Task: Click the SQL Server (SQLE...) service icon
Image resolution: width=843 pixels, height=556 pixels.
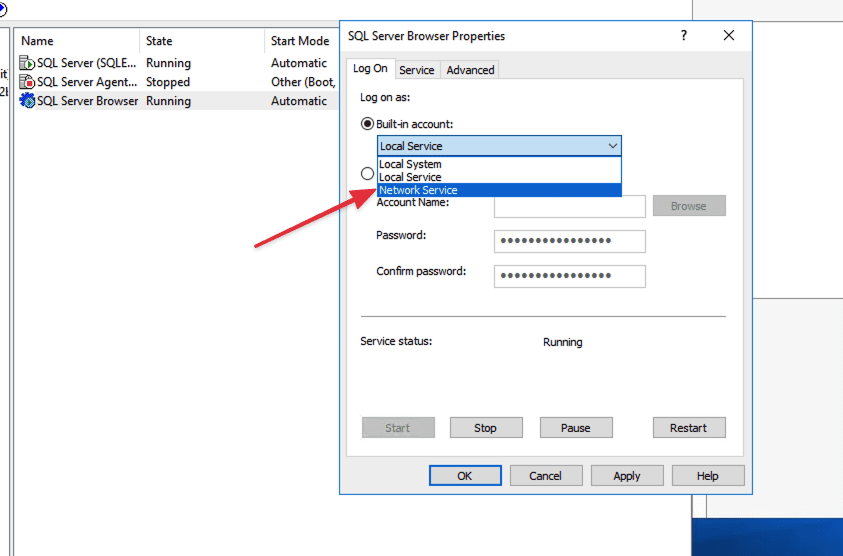Action: point(27,63)
